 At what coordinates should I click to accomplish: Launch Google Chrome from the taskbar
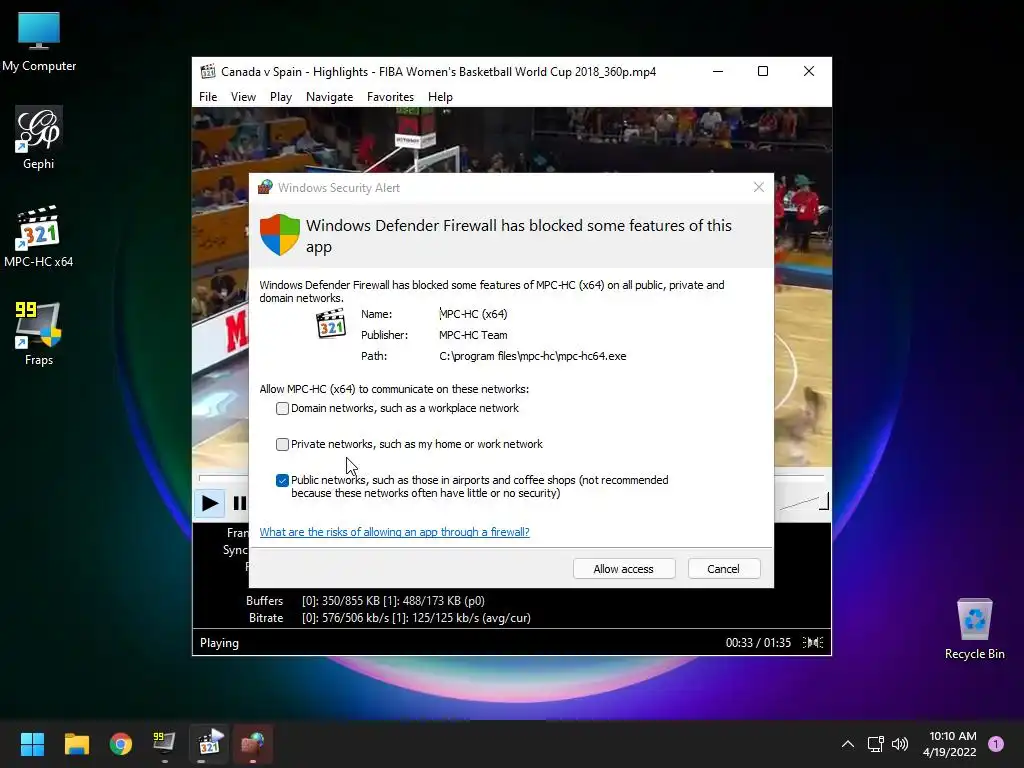(121, 744)
